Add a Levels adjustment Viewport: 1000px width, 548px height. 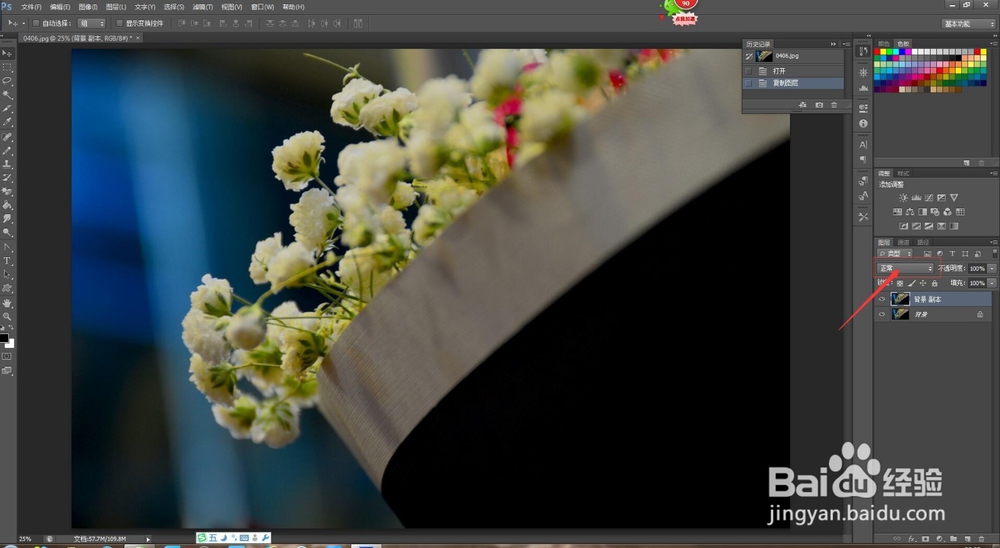coord(916,198)
